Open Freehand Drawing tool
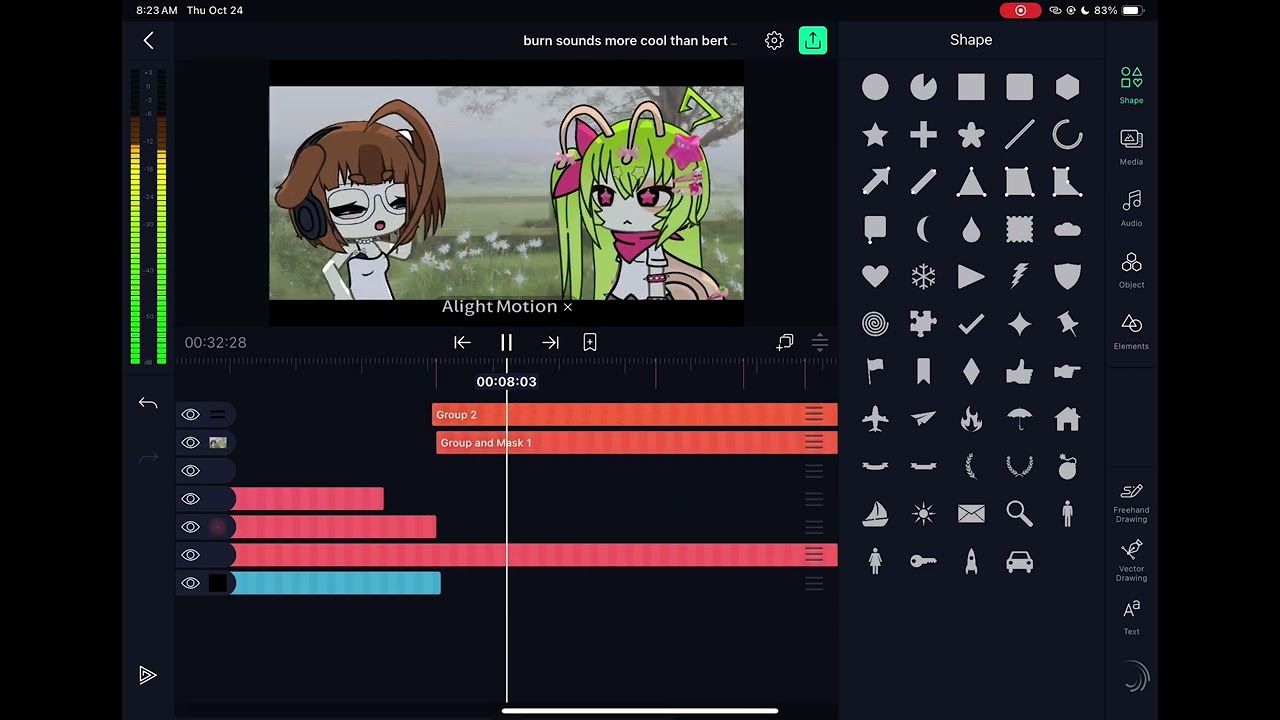 pos(1131,502)
